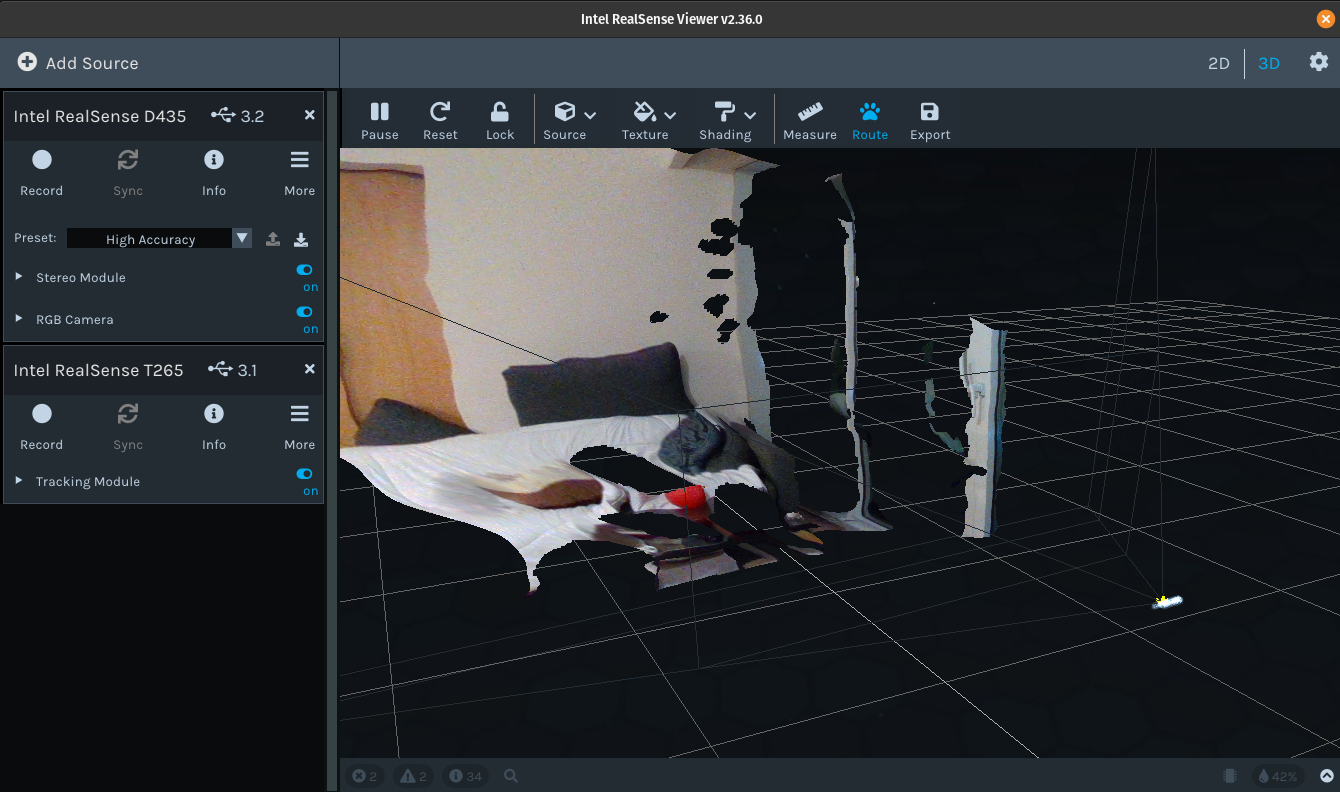Remove the Intel RealSense T265 device
This screenshot has height=792, width=1340.
310,369
